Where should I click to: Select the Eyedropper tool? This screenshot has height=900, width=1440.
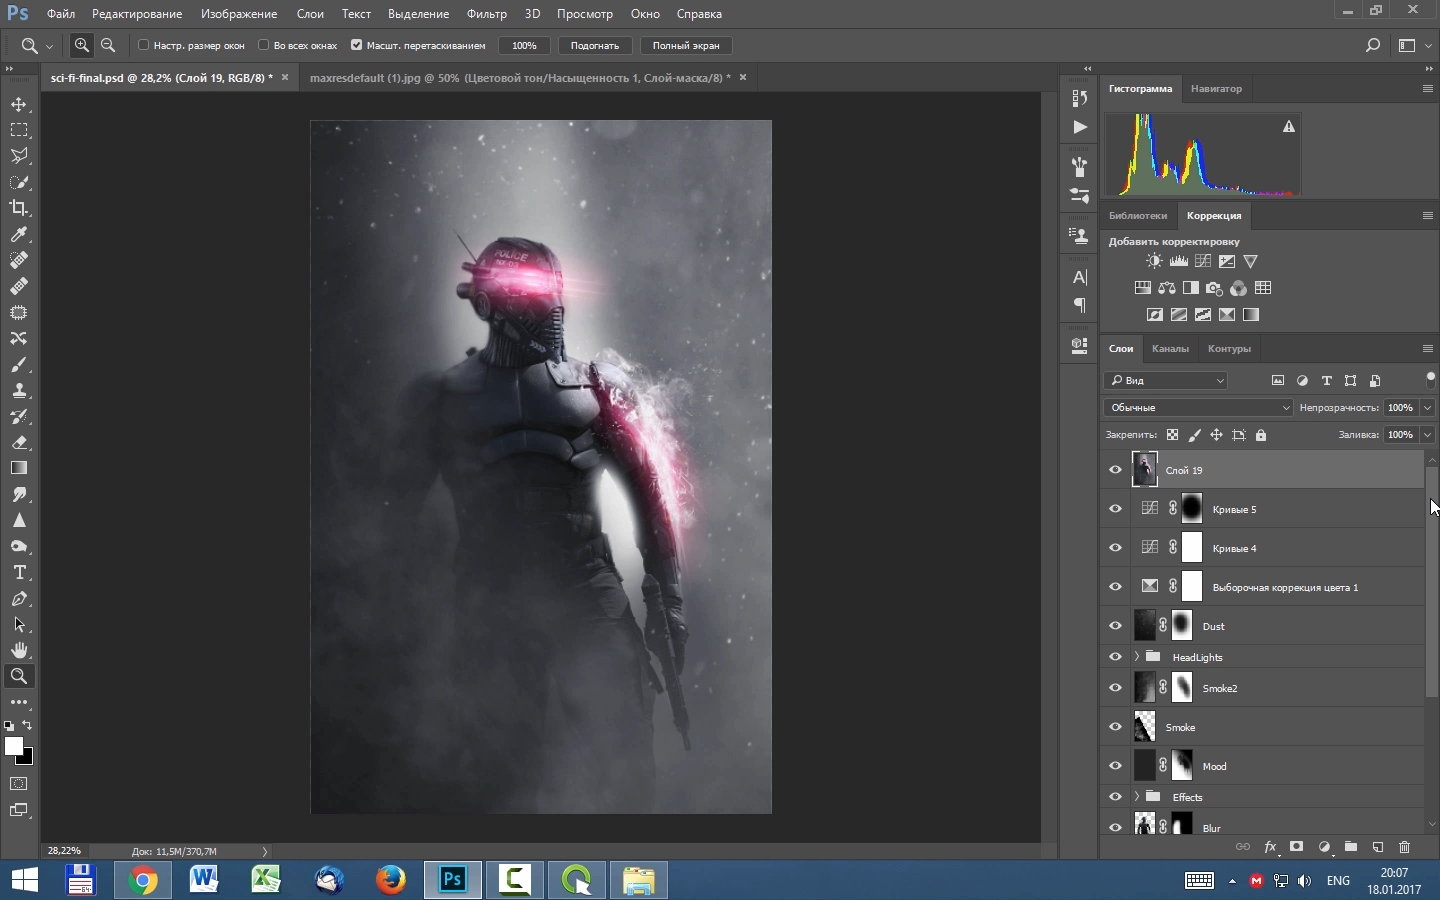pyautogui.click(x=19, y=234)
